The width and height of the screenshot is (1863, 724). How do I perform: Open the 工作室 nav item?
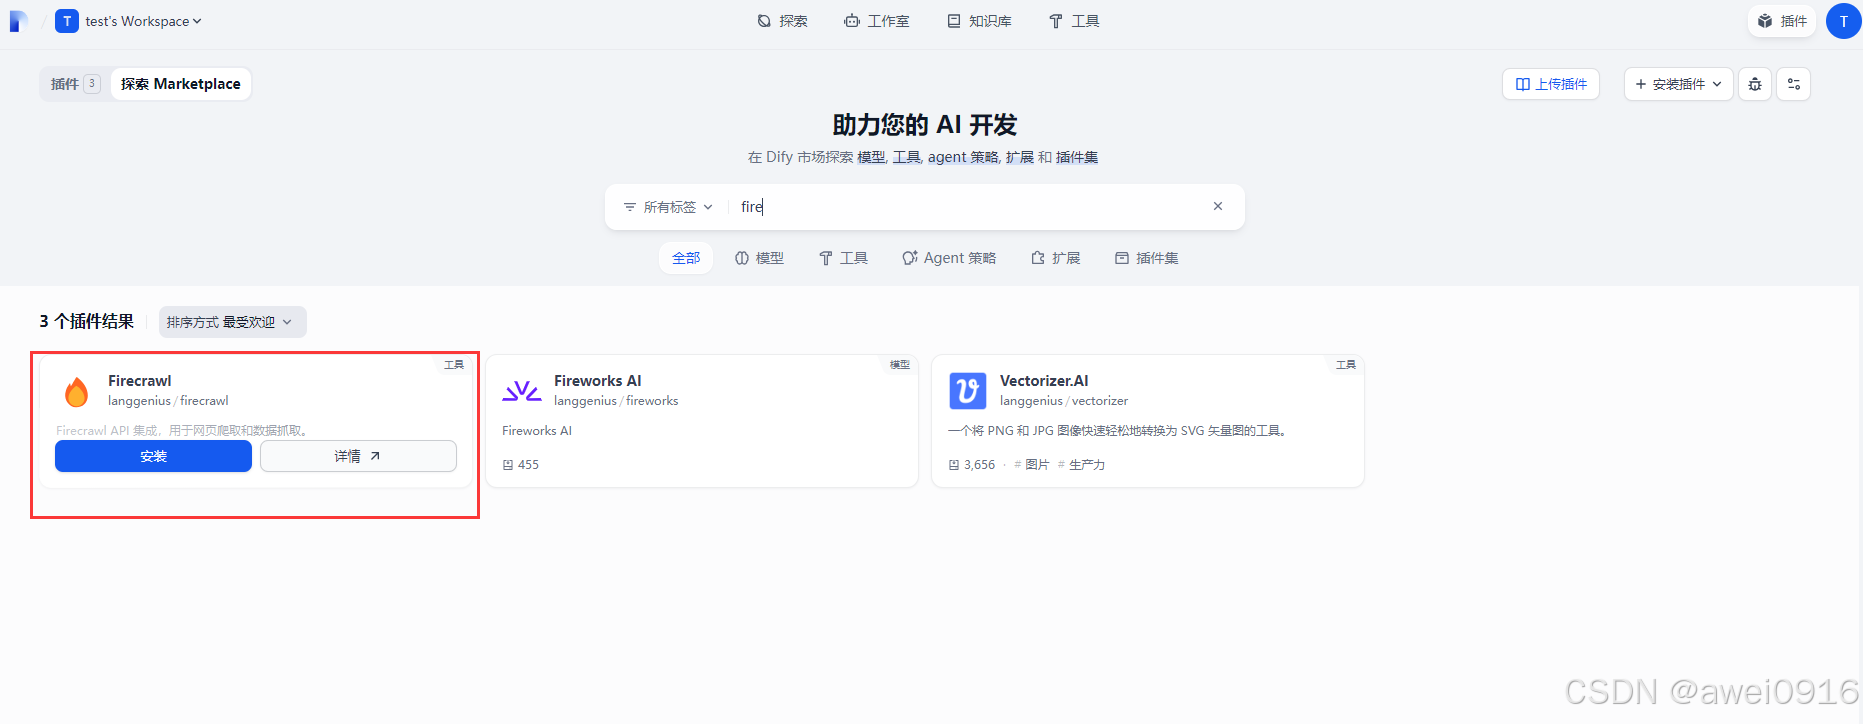click(x=876, y=21)
